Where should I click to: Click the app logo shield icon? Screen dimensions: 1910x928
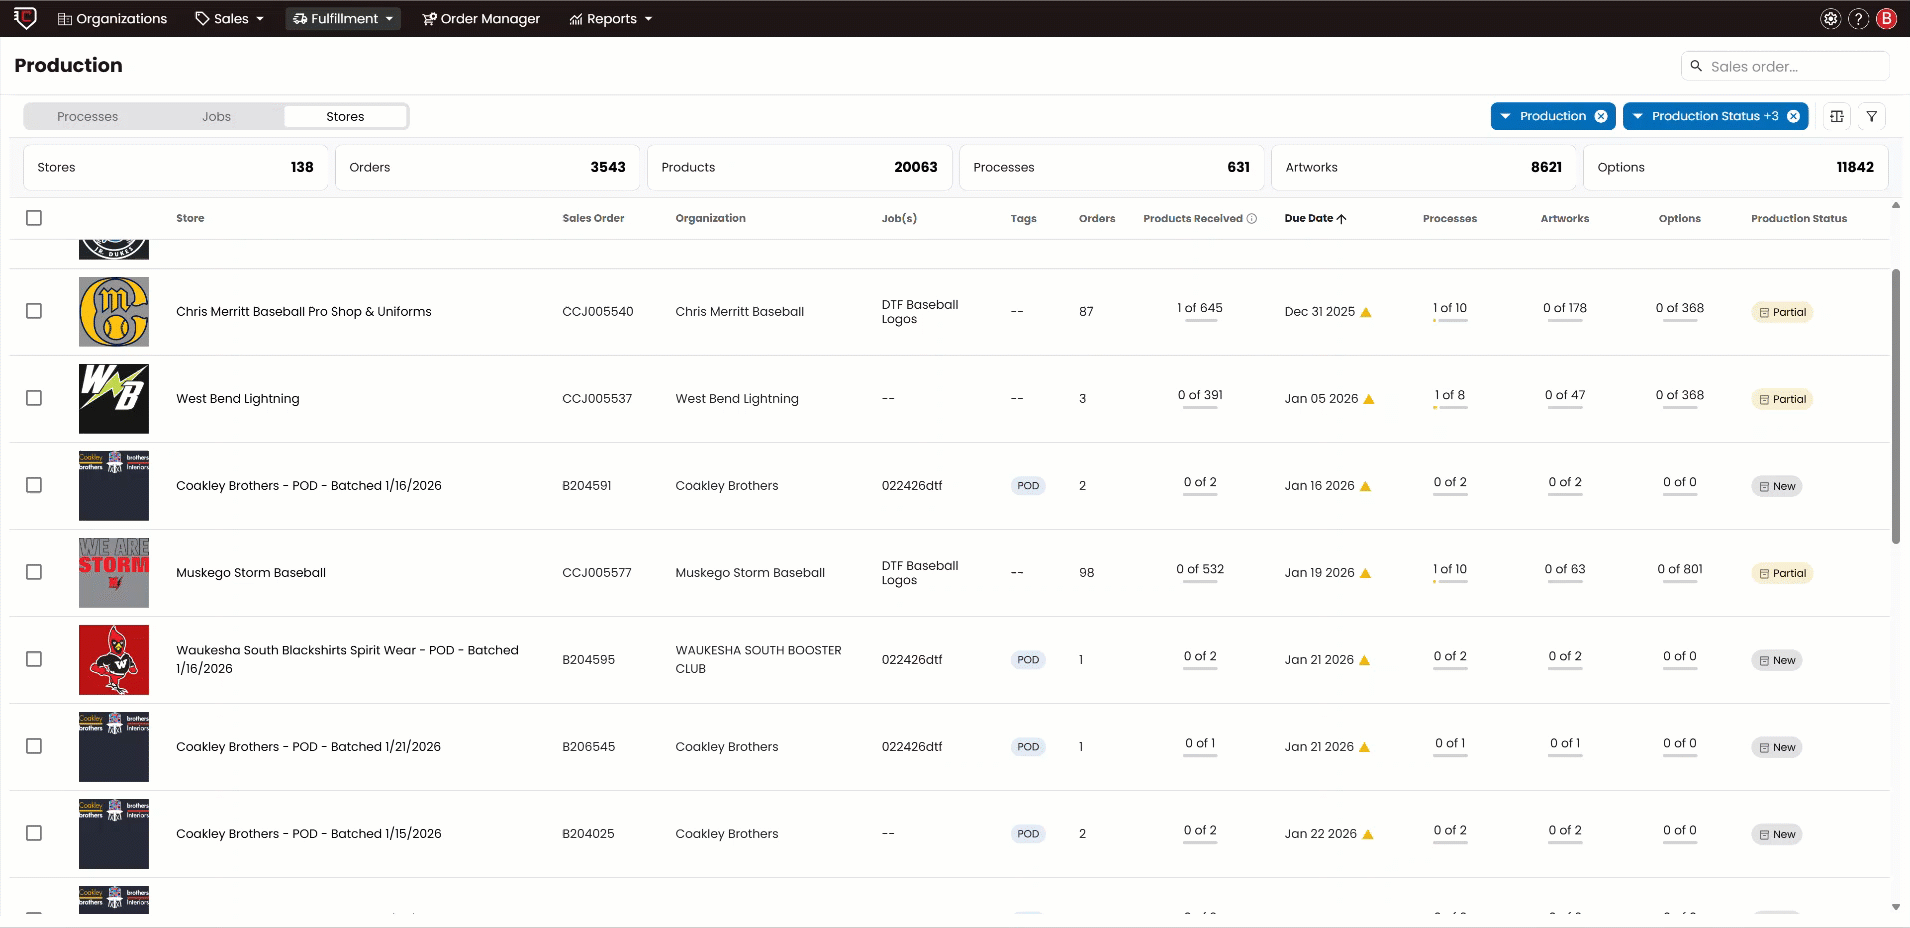coord(24,18)
